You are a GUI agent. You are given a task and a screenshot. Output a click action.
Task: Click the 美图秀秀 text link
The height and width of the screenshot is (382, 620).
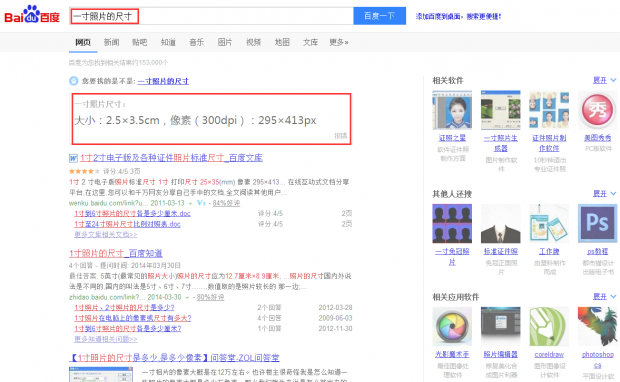point(597,138)
